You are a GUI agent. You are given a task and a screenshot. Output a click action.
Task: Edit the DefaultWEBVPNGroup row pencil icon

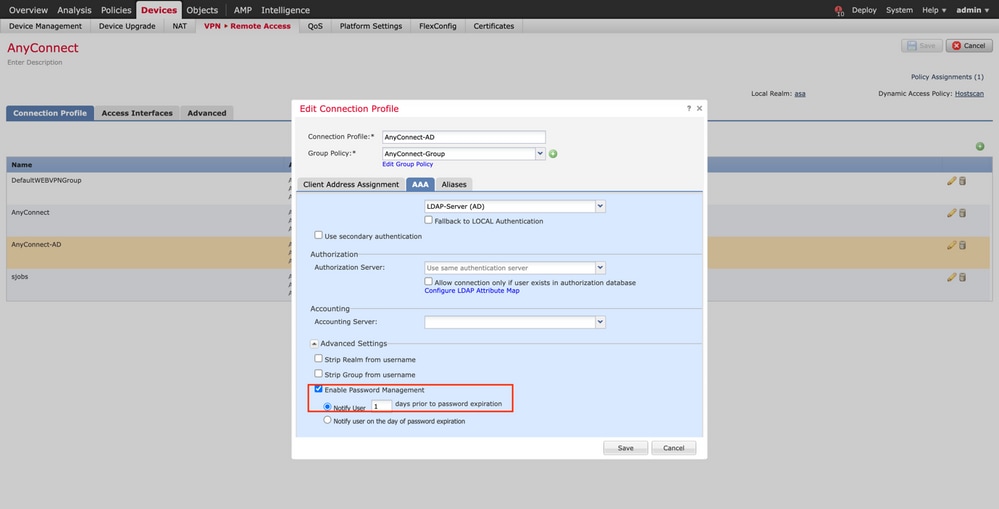point(951,181)
